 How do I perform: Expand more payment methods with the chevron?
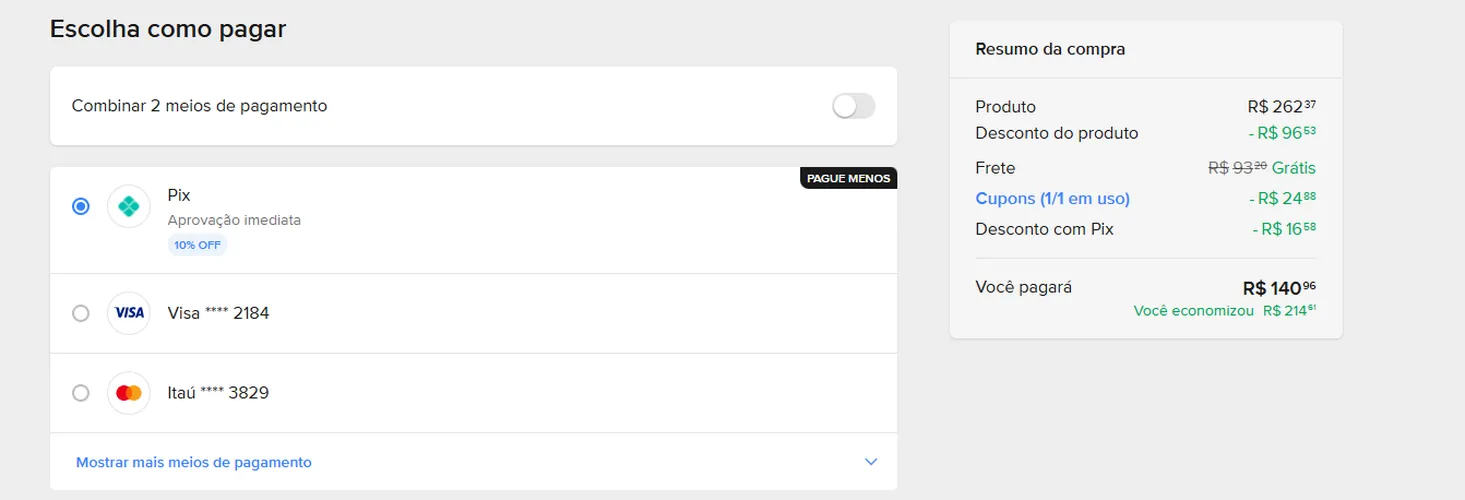tap(871, 462)
